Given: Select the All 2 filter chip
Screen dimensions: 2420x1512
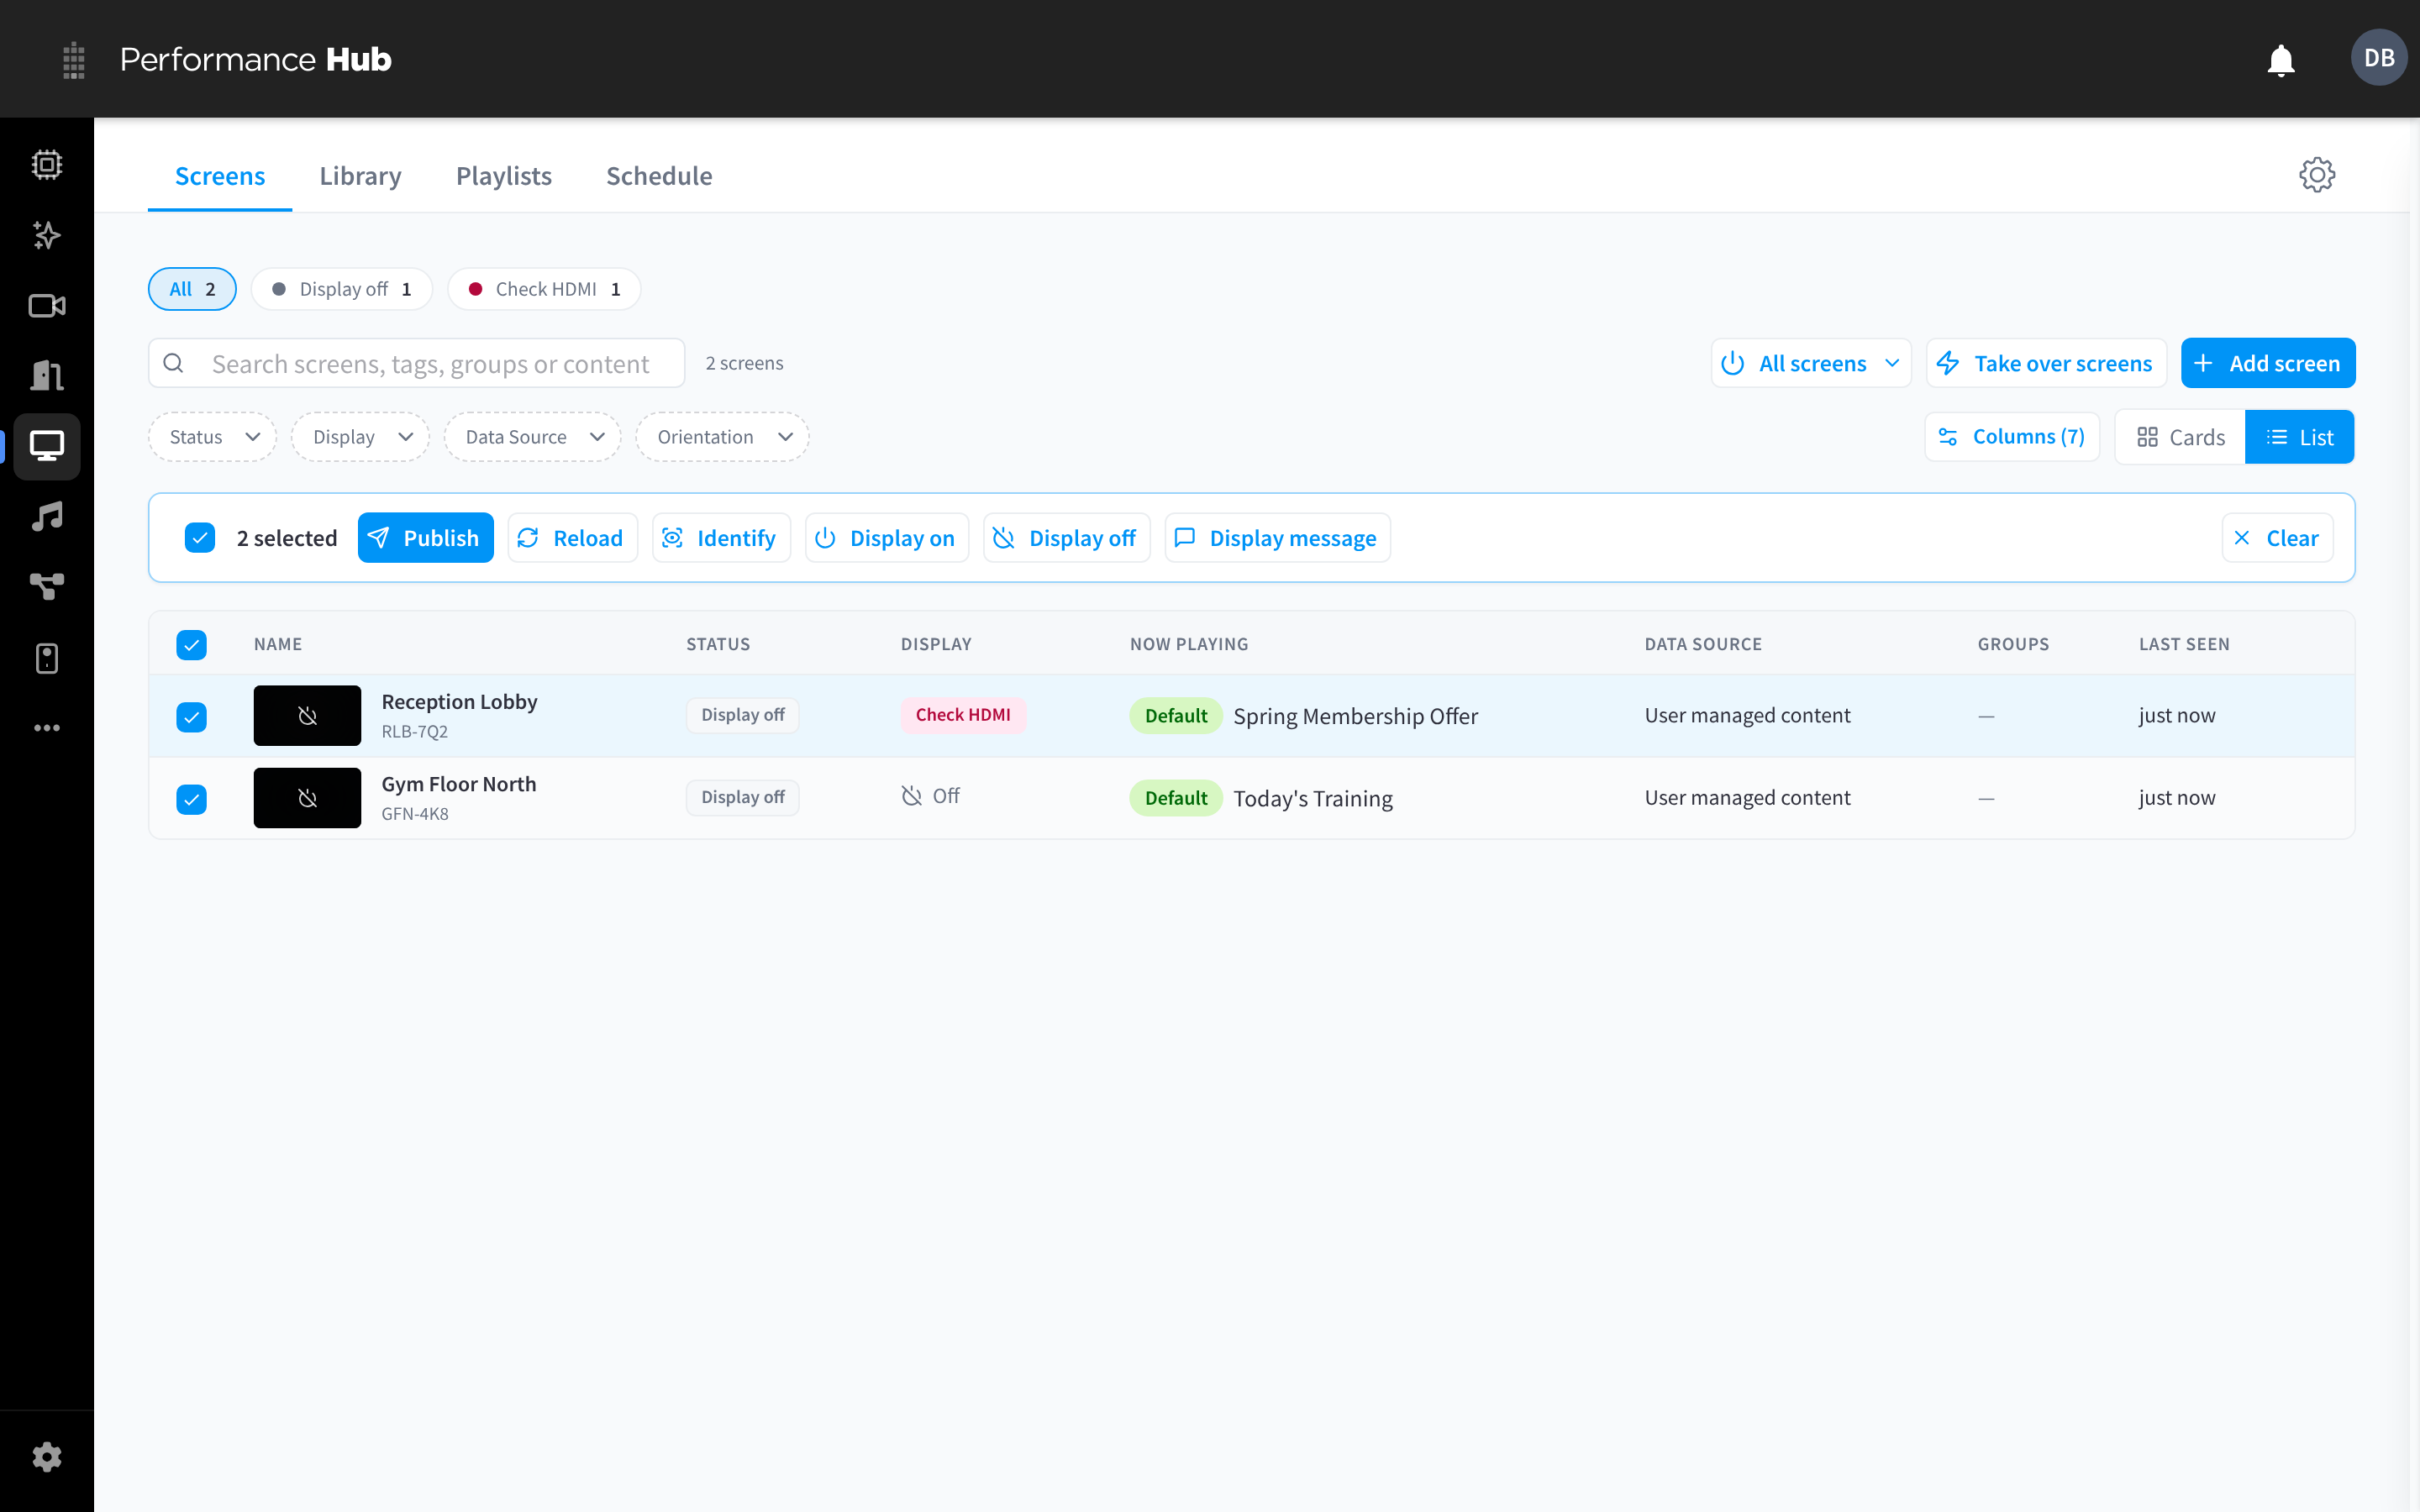Looking at the screenshot, I should (x=192, y=289).
